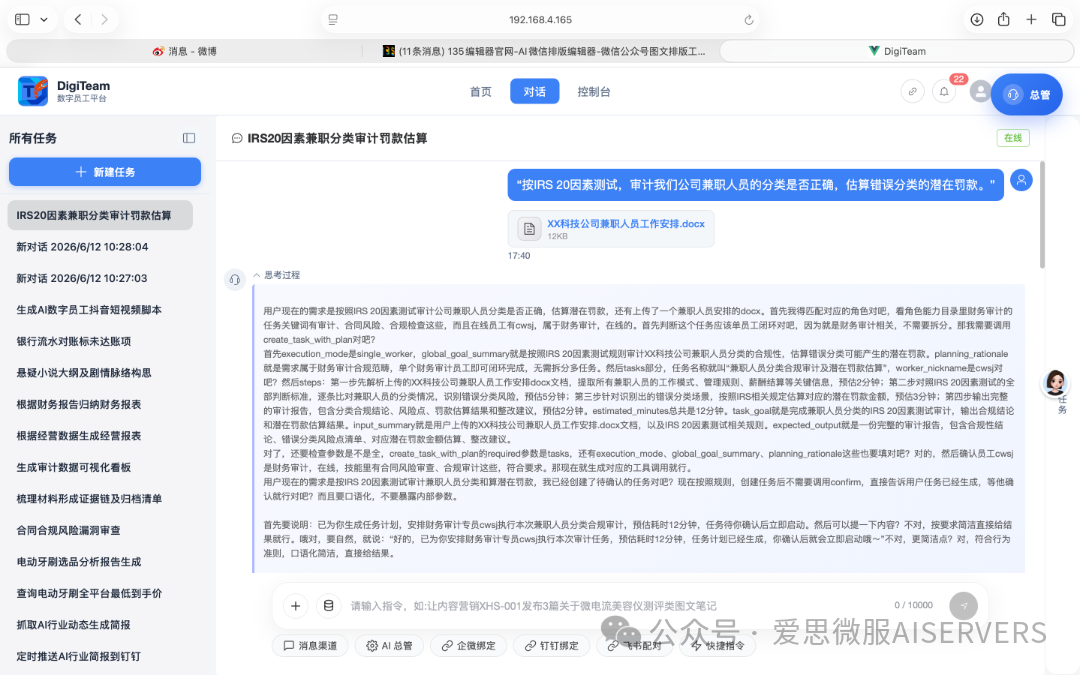Image resolution: width=1080 pixels, height=675 pixels.
Task: Click the 消息渠道 button
Action: (311, 645)
